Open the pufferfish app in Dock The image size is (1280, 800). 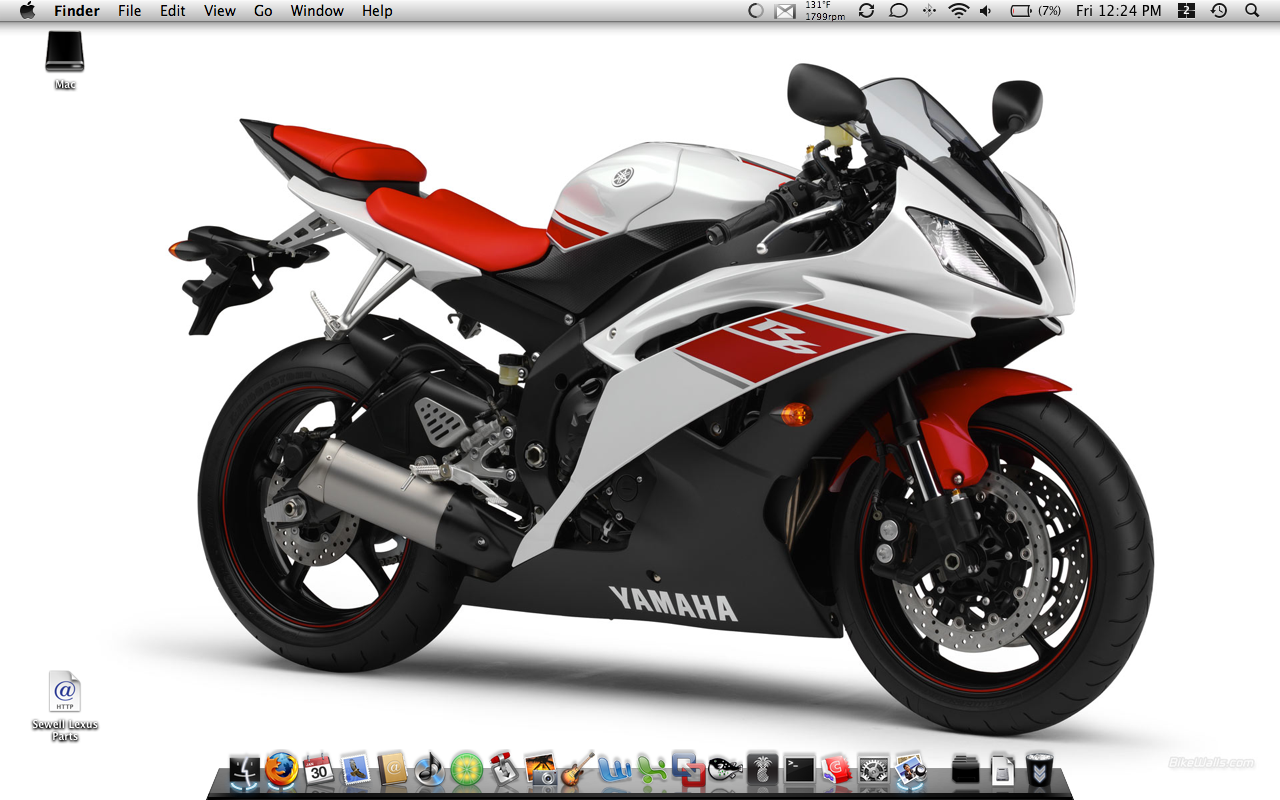point(726,768)
